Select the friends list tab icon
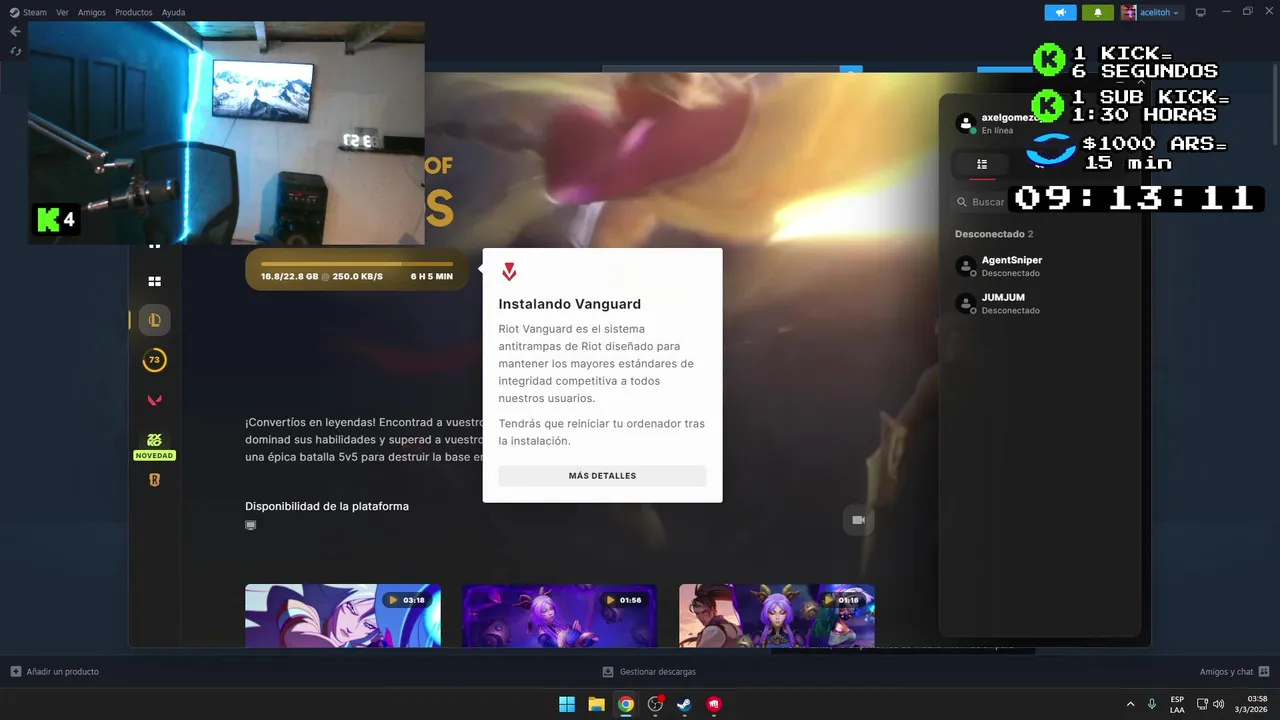 click(982, 164)
